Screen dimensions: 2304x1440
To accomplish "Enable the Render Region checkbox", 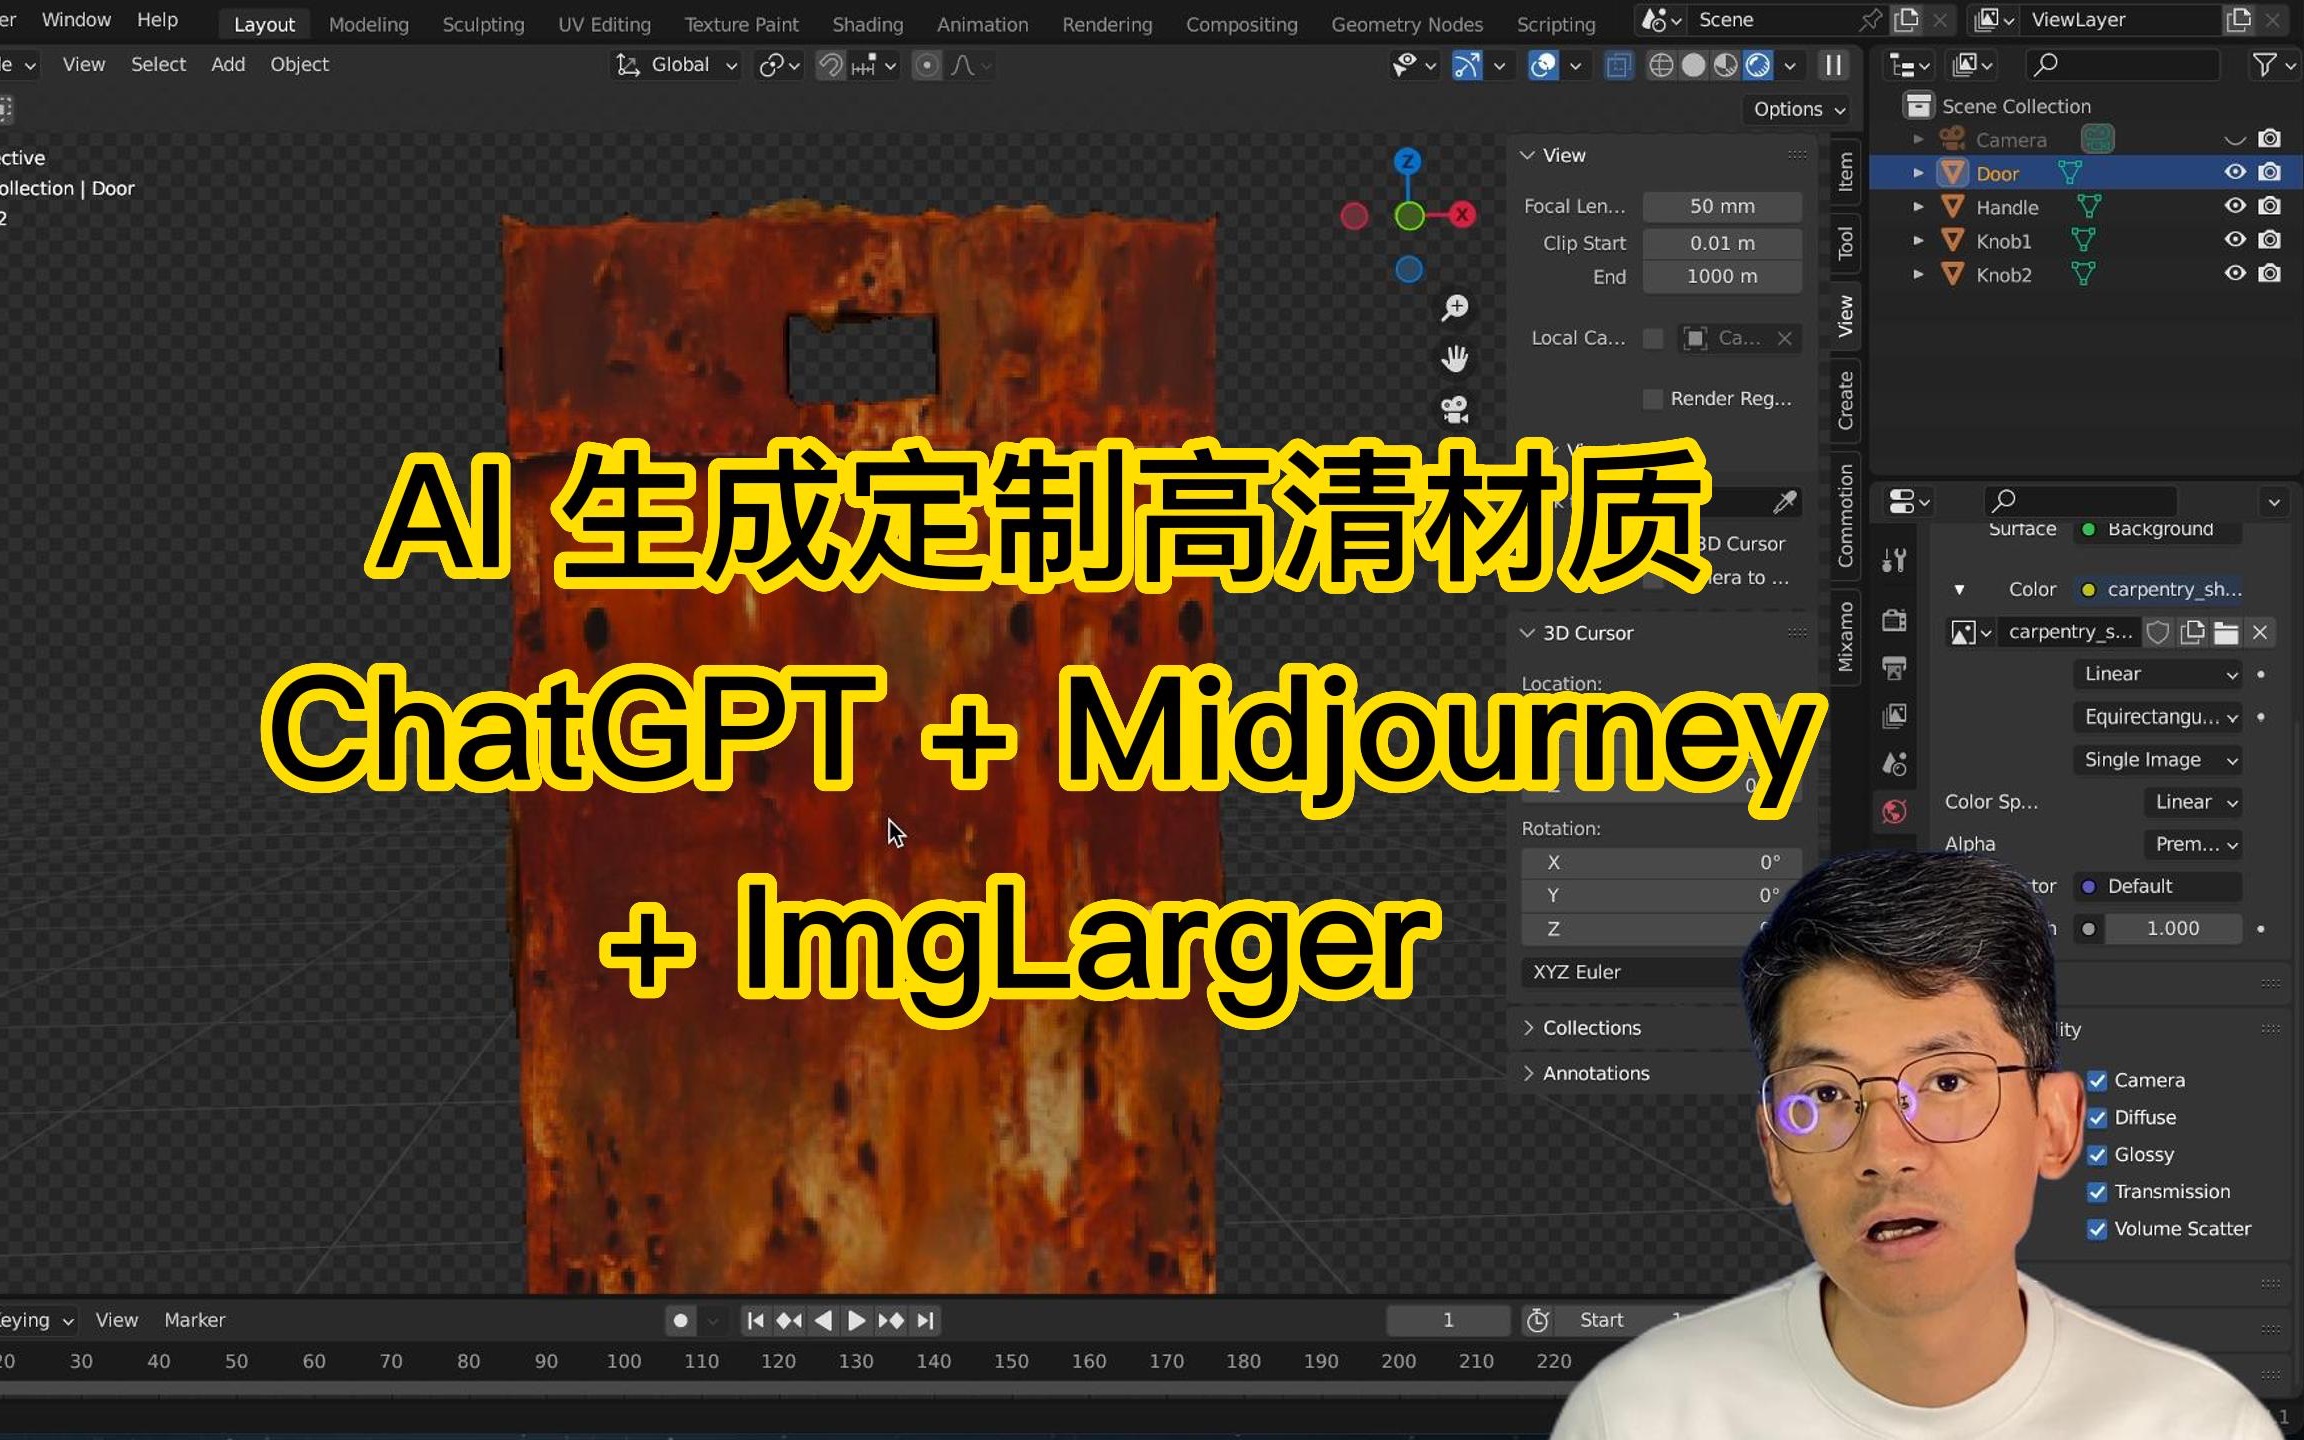I will (1653, 398).
